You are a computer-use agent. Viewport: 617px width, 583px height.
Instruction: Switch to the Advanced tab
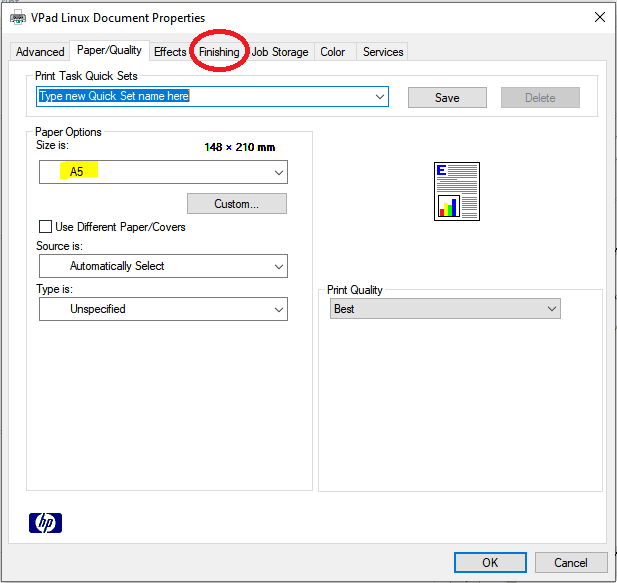40,52
